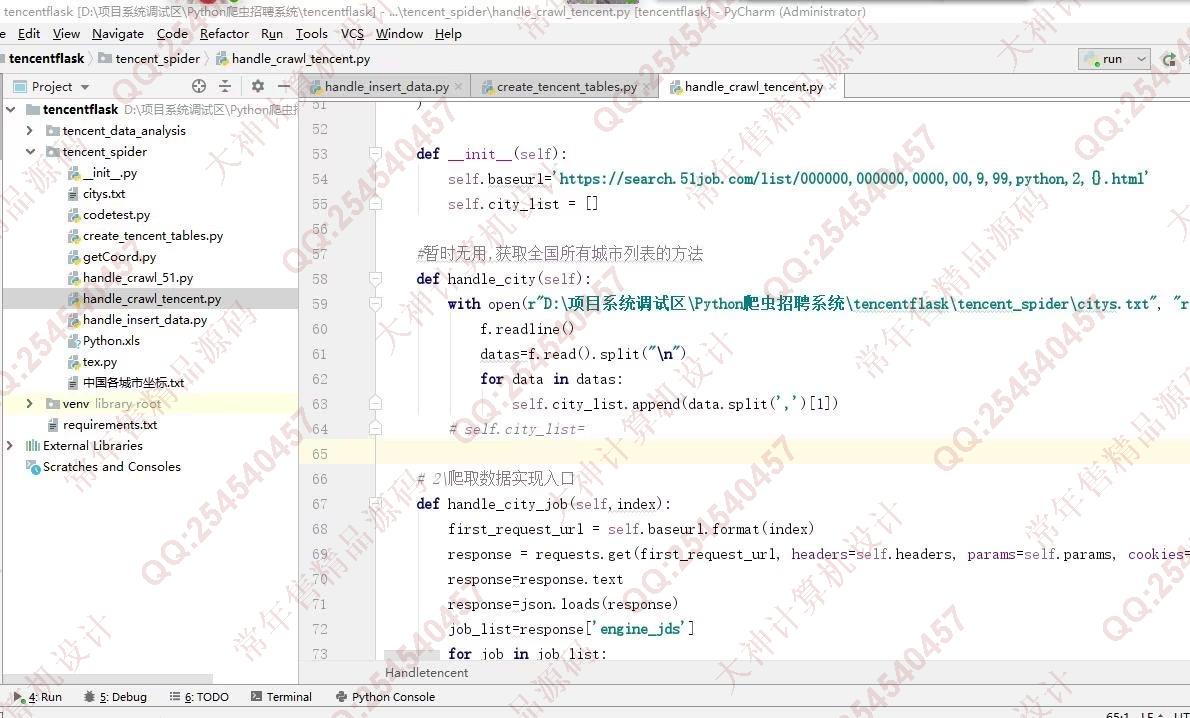Click the 51job URL string on line 54
Image resolution: width=1190 pixels, height=718 pixels.
tap(855, 179)
